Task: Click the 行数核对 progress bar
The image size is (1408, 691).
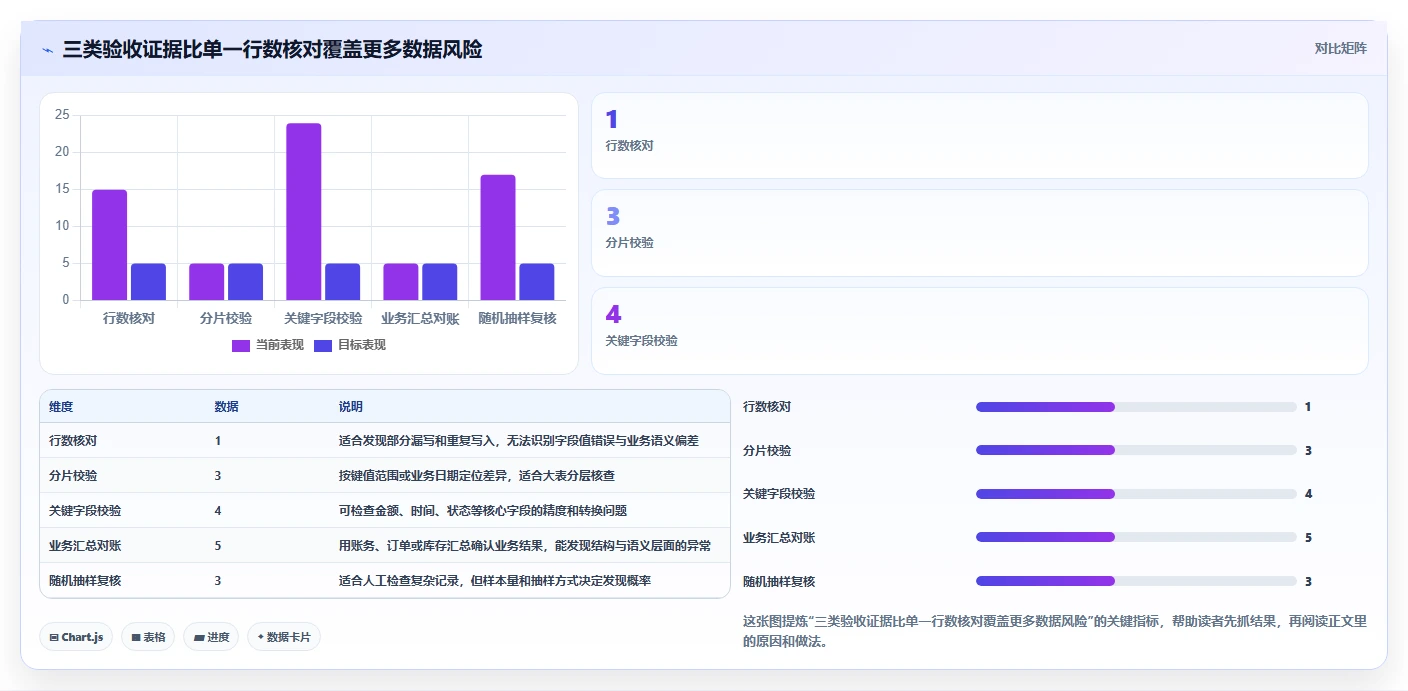Action: [x=1136, y=407]
